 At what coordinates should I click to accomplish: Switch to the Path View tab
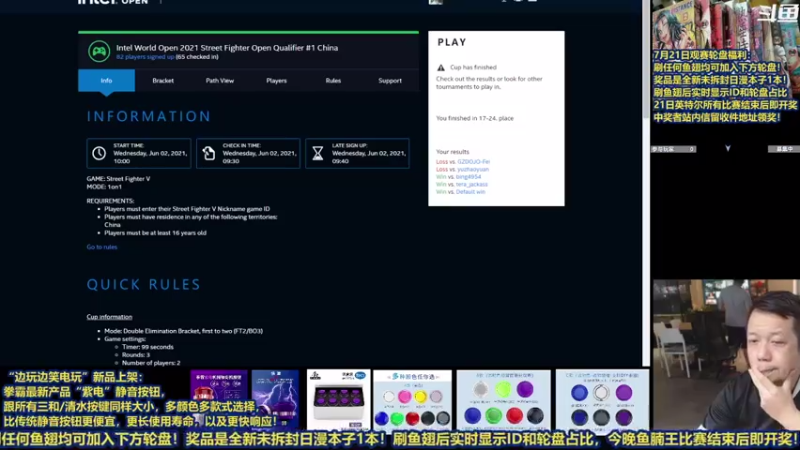[x=220, y=81]
